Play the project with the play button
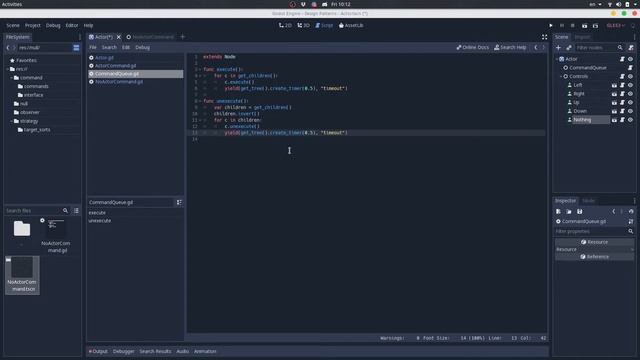The height and width of the screenshot is (360, 640). [551, 25]
